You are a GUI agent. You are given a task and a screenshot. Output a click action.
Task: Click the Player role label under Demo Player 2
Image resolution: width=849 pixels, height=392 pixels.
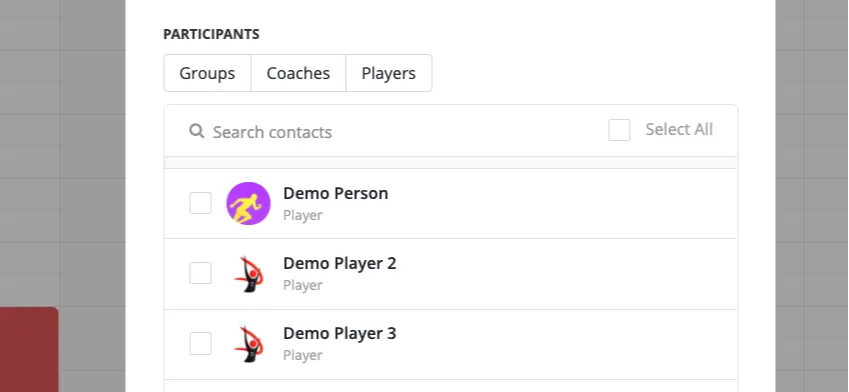coord(303,285)
